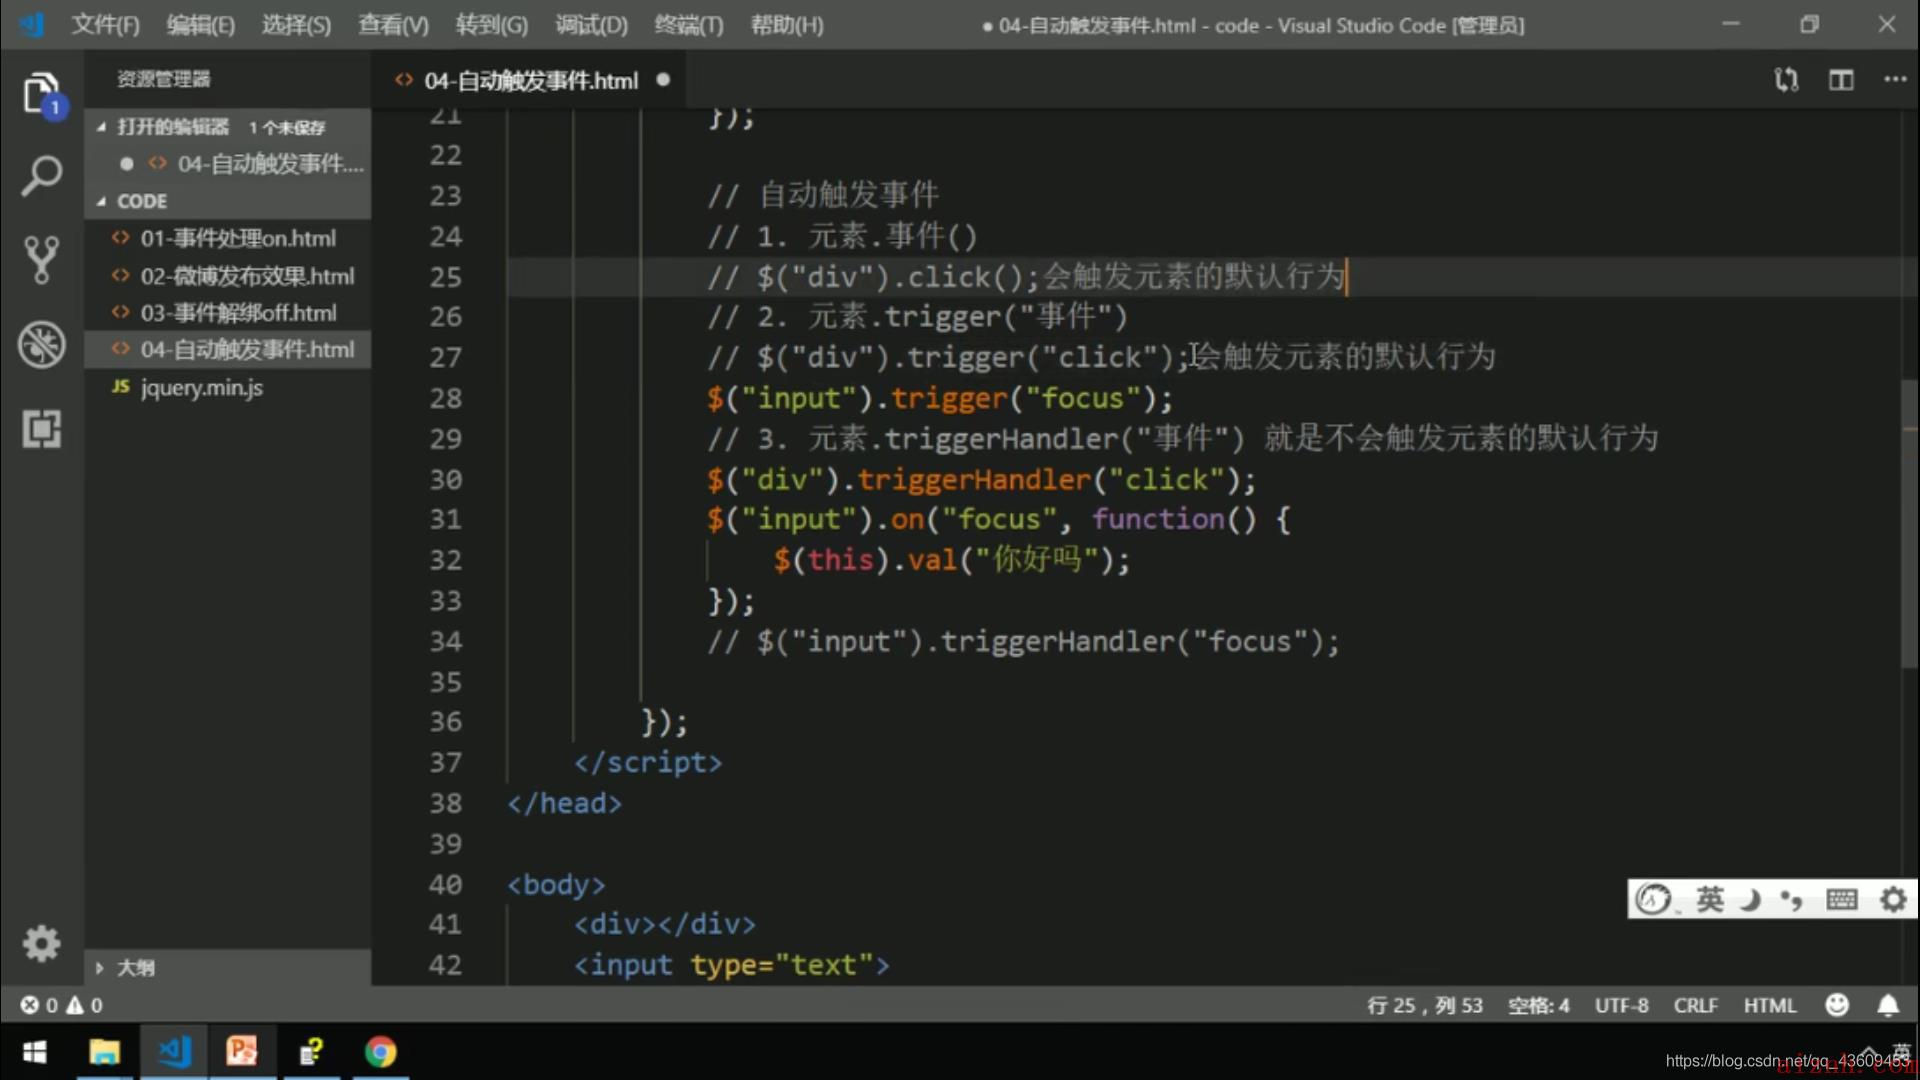Viewport: 1920px width, 1080px height.
Task: Change encoding via UTF-8
Action: (1621, 1005)
